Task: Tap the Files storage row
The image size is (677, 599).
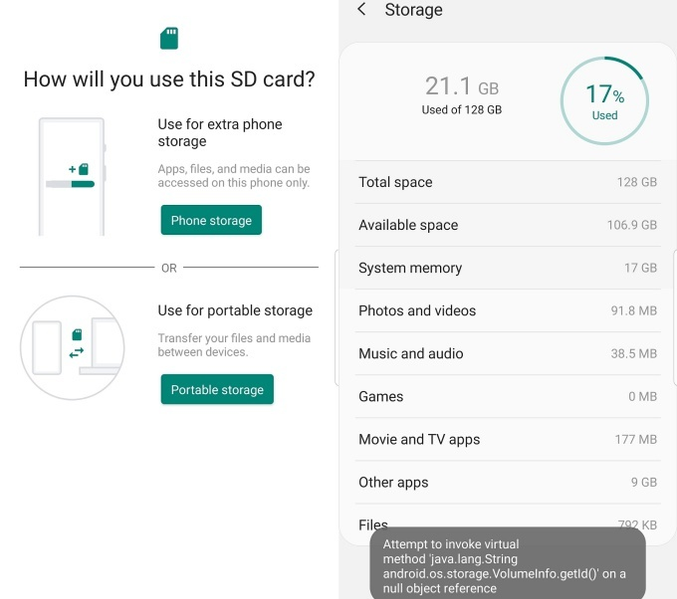Action: 372,522
